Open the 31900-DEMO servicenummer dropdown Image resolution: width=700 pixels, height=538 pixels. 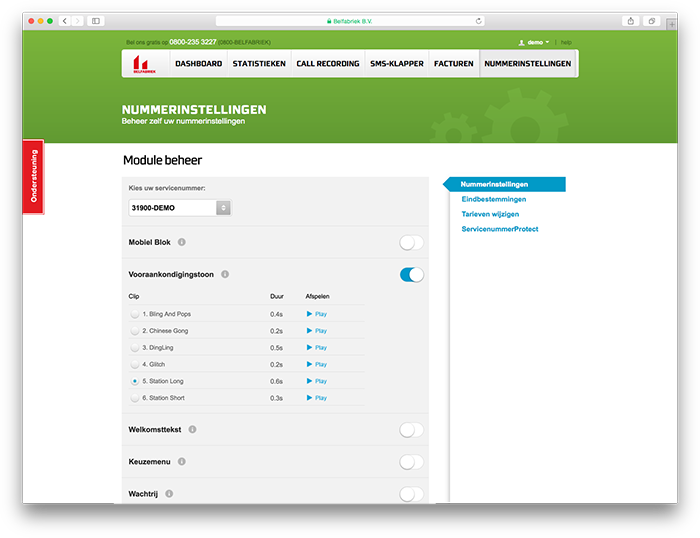180,208
